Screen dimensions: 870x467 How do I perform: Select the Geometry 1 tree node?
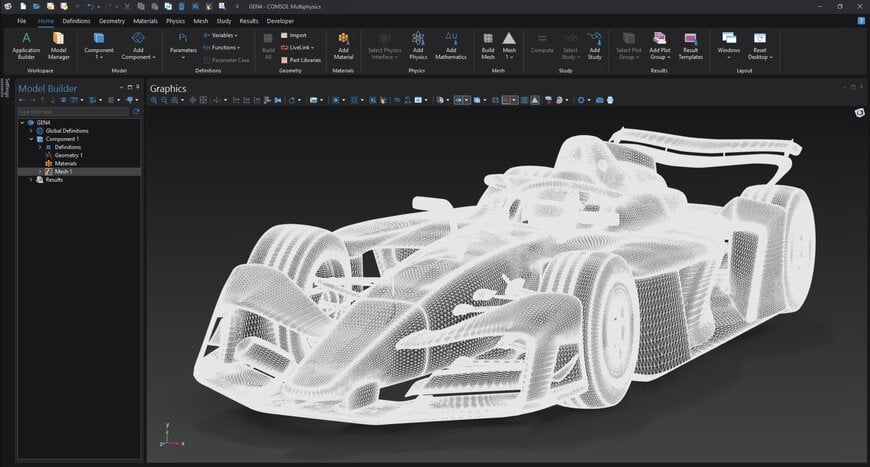[68, 155]
